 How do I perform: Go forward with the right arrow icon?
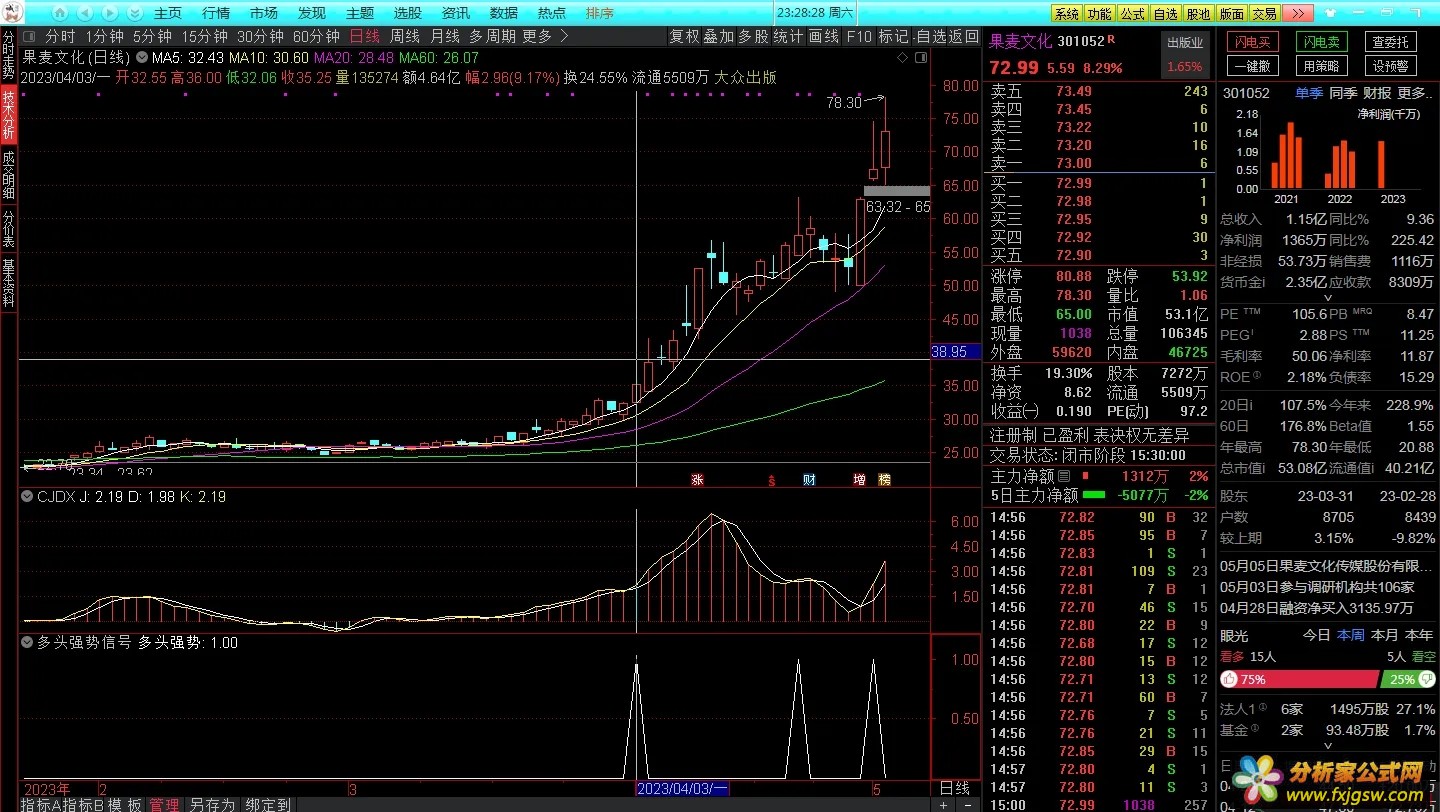[110, 13]
